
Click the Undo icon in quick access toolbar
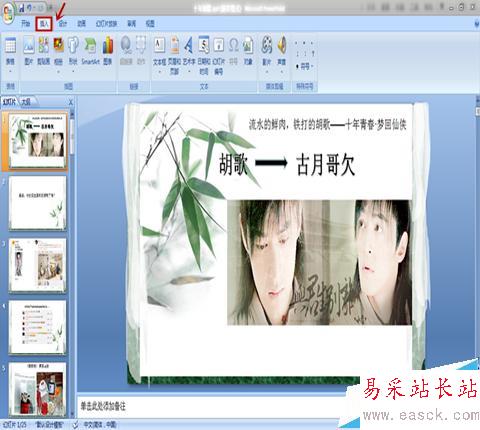click(30, 8)
